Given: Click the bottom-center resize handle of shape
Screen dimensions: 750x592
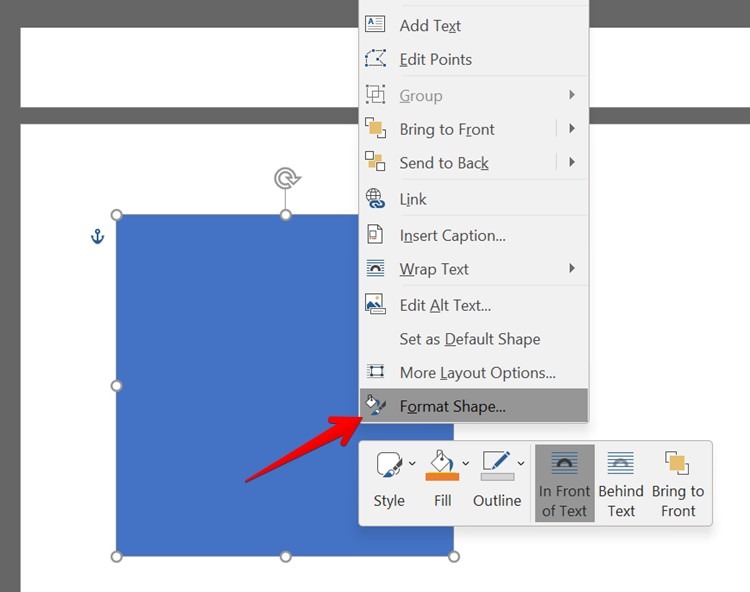Looking at the screenshot, I should (x=286, y=556).
